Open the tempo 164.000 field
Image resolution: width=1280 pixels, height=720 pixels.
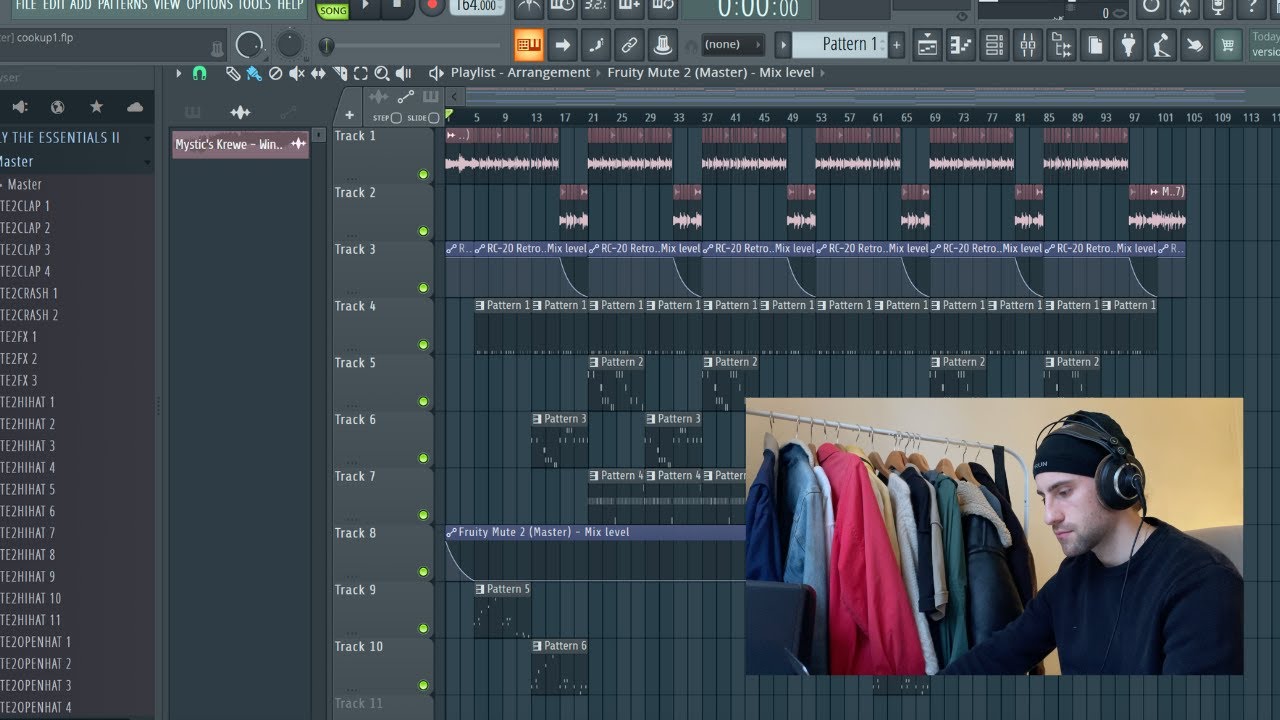476,6
